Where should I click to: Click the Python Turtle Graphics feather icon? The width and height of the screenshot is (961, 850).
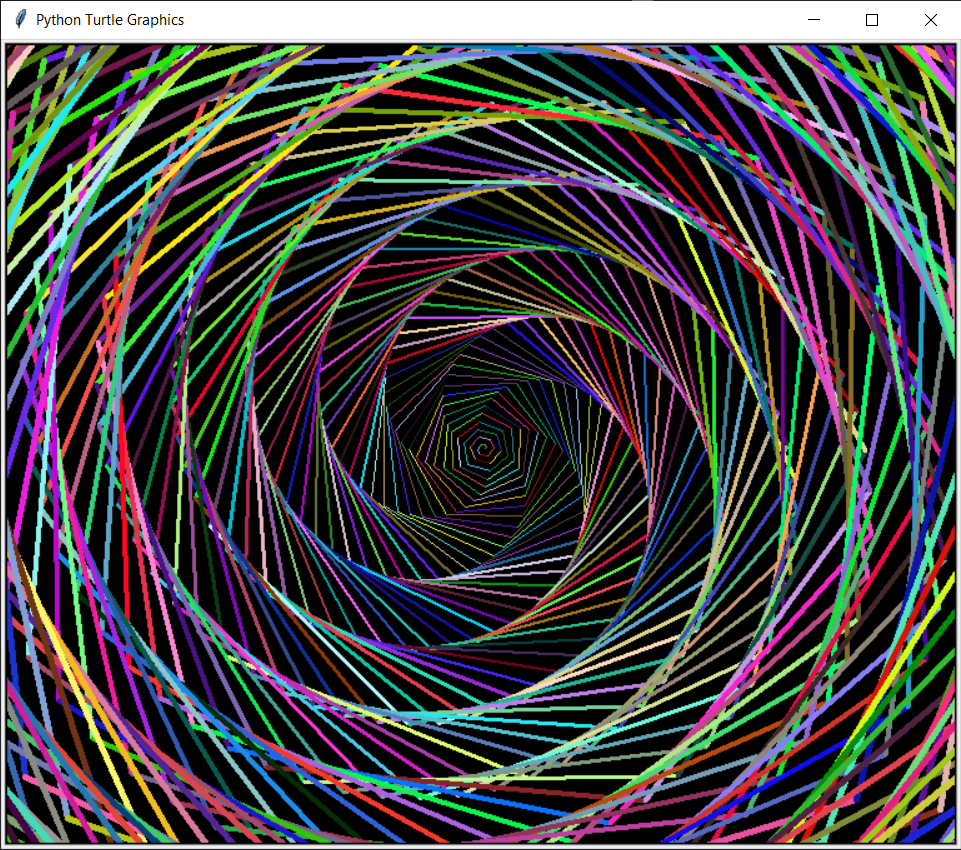pos(20,20)
